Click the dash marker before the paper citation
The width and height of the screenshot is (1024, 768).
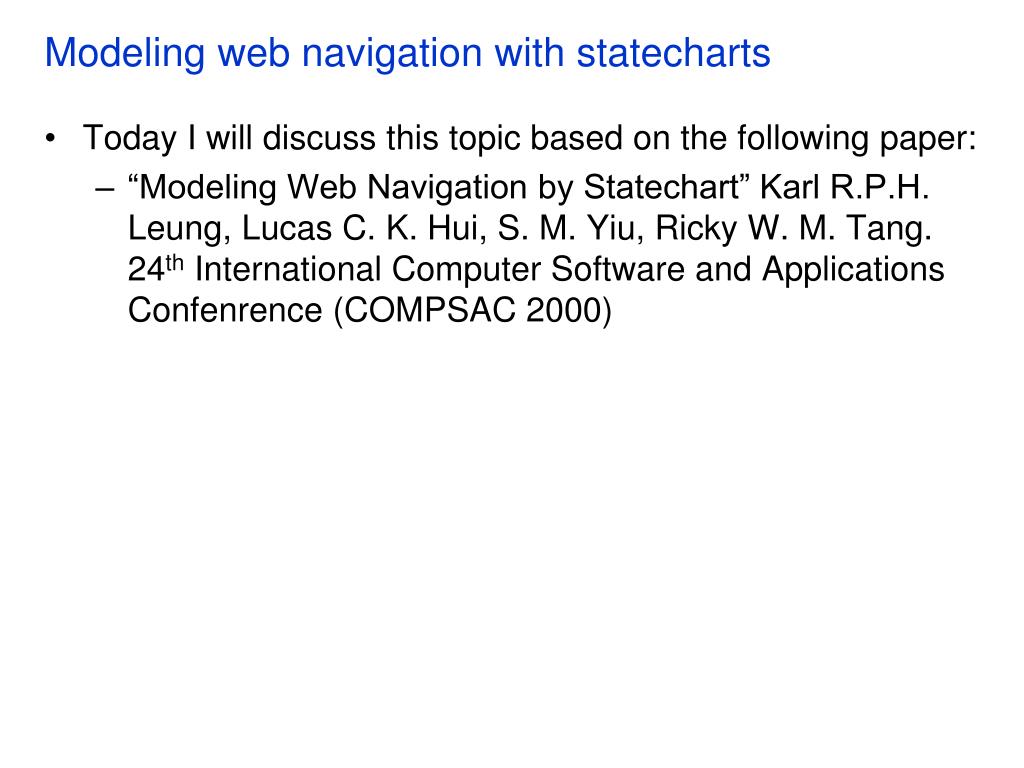(104, 190)
